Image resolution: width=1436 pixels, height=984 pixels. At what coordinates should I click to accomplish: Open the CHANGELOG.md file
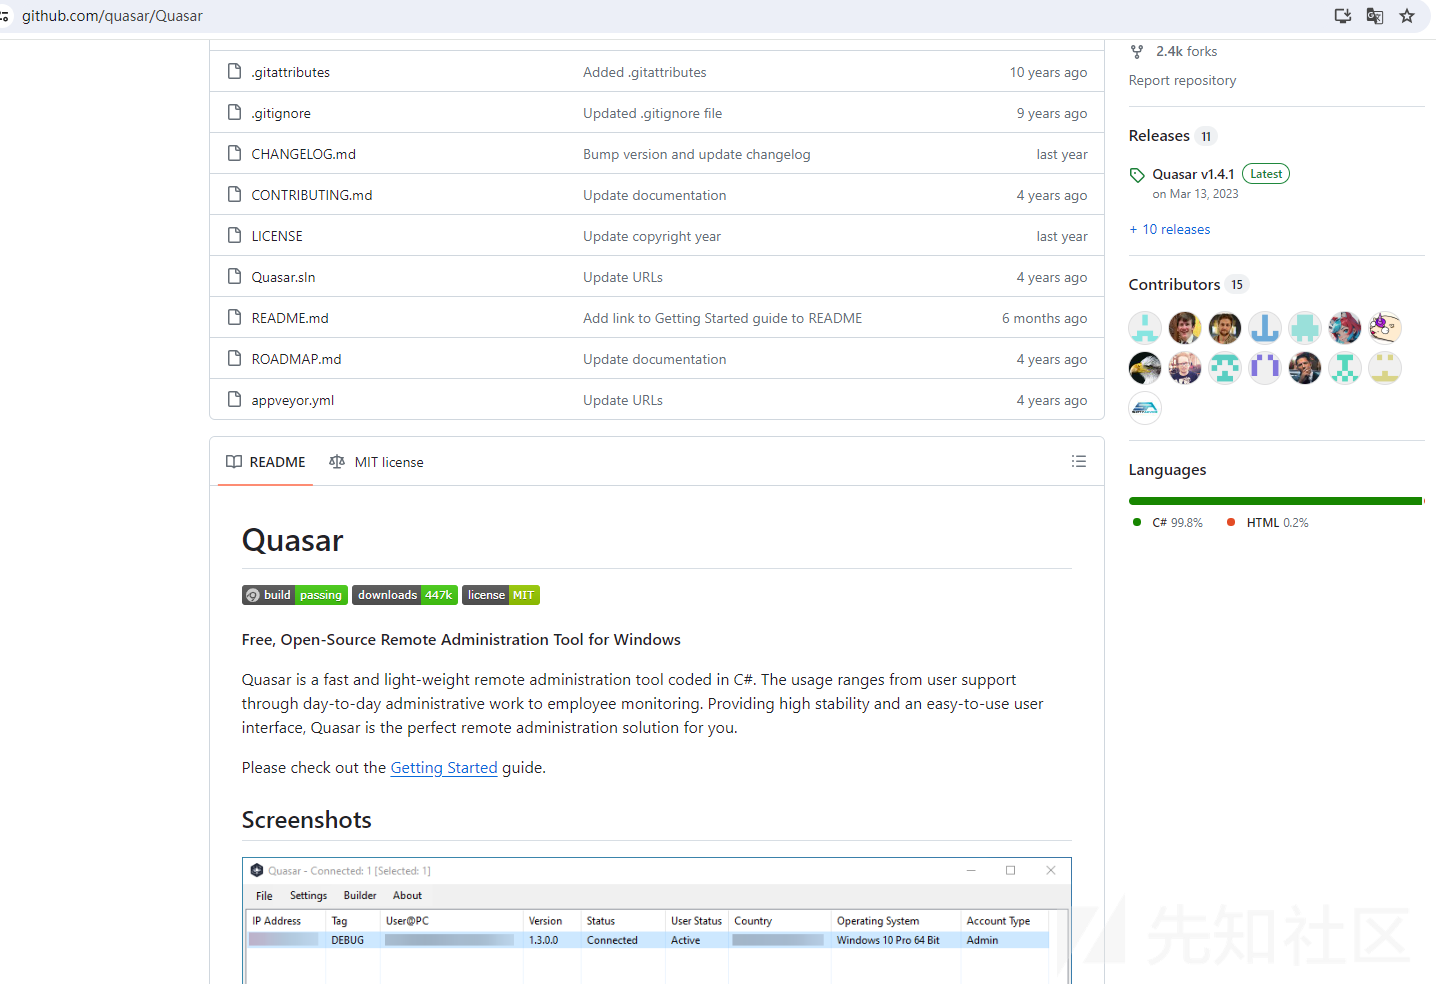[x=304, y=154]
